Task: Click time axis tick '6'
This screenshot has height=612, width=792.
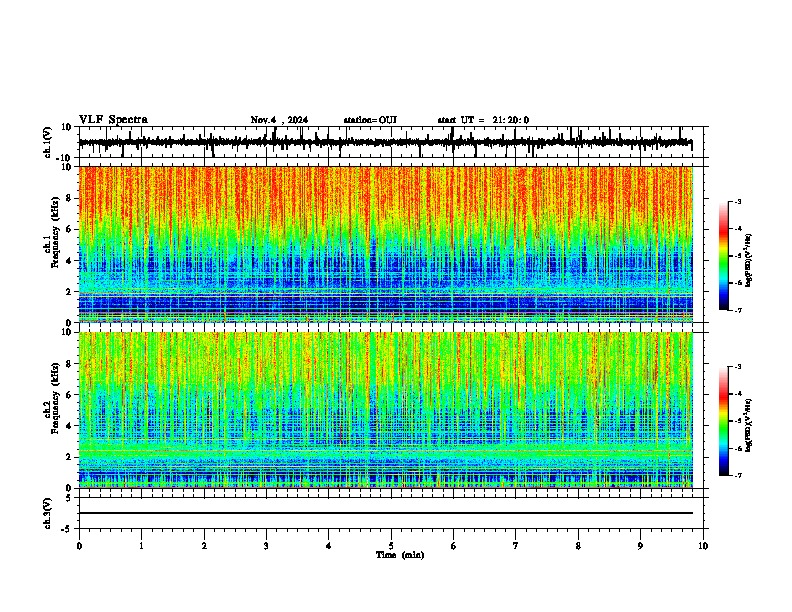Action: pyautogui.click(x=453, y=546)
